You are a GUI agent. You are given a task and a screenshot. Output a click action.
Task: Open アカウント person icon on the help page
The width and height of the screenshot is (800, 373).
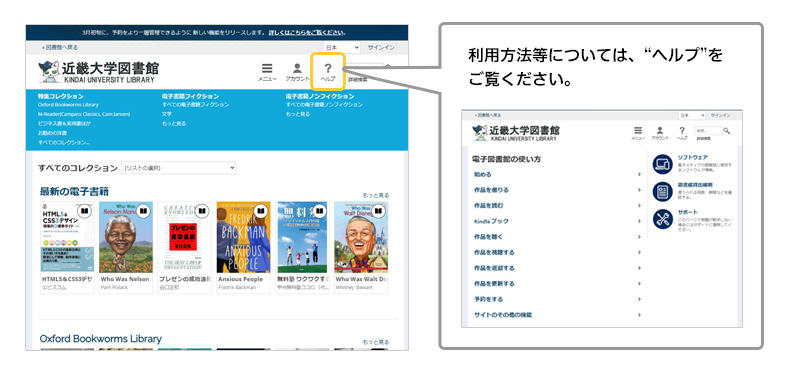pos(660,131)
